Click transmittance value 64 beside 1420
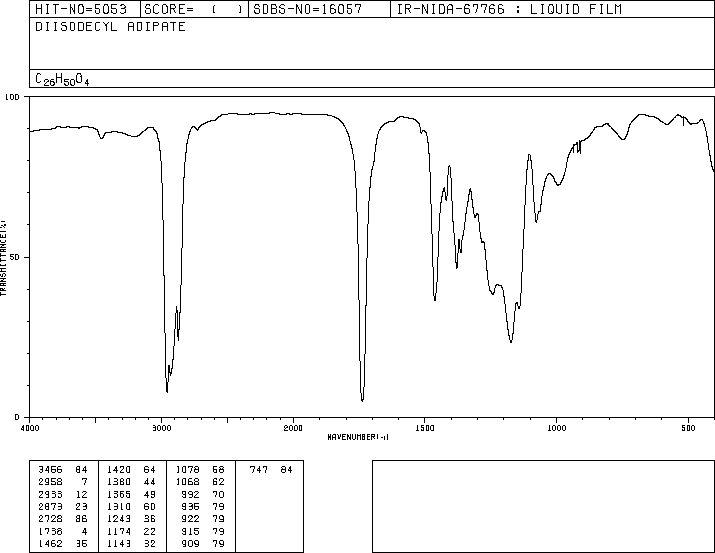This screenshot has width=715, height=553. coord(150,470)
